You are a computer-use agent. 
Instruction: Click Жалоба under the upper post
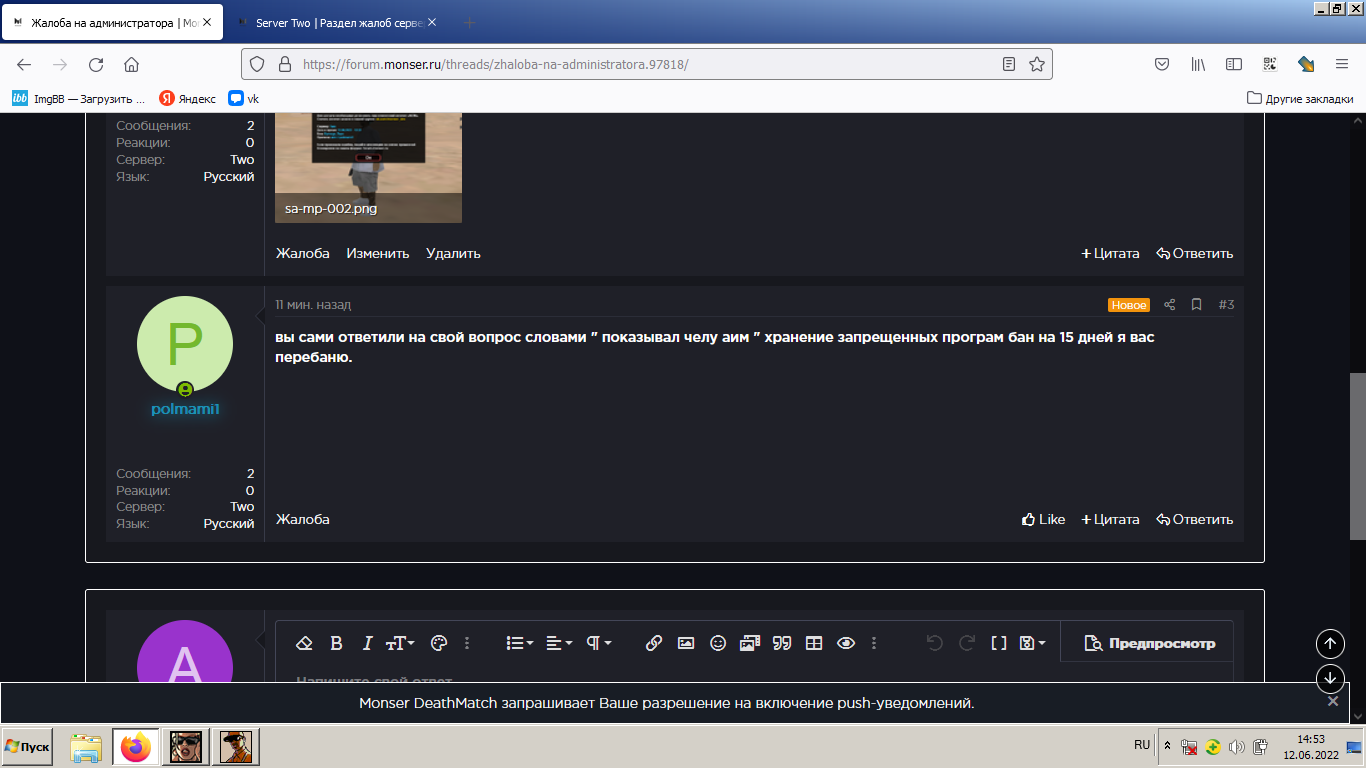(x=303, y=254)
